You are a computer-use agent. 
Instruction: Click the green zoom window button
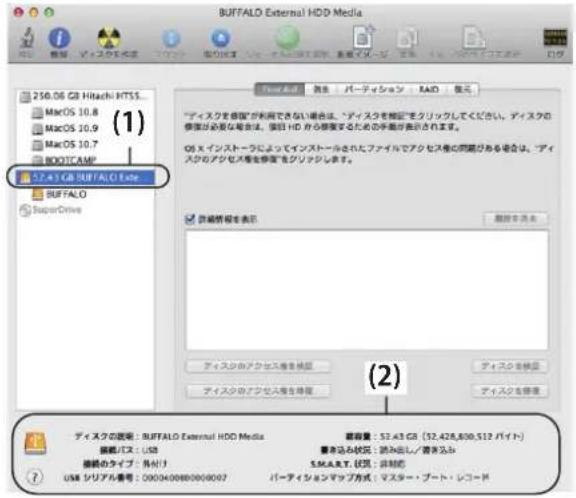[49, 12]
